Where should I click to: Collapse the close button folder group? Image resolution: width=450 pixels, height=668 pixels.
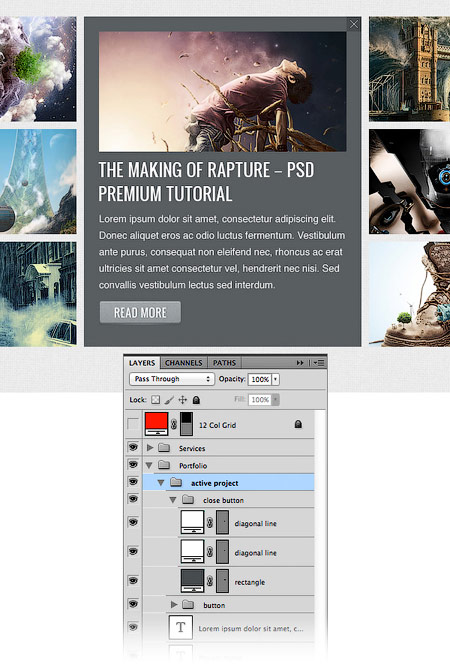click(x=173, y=500)
